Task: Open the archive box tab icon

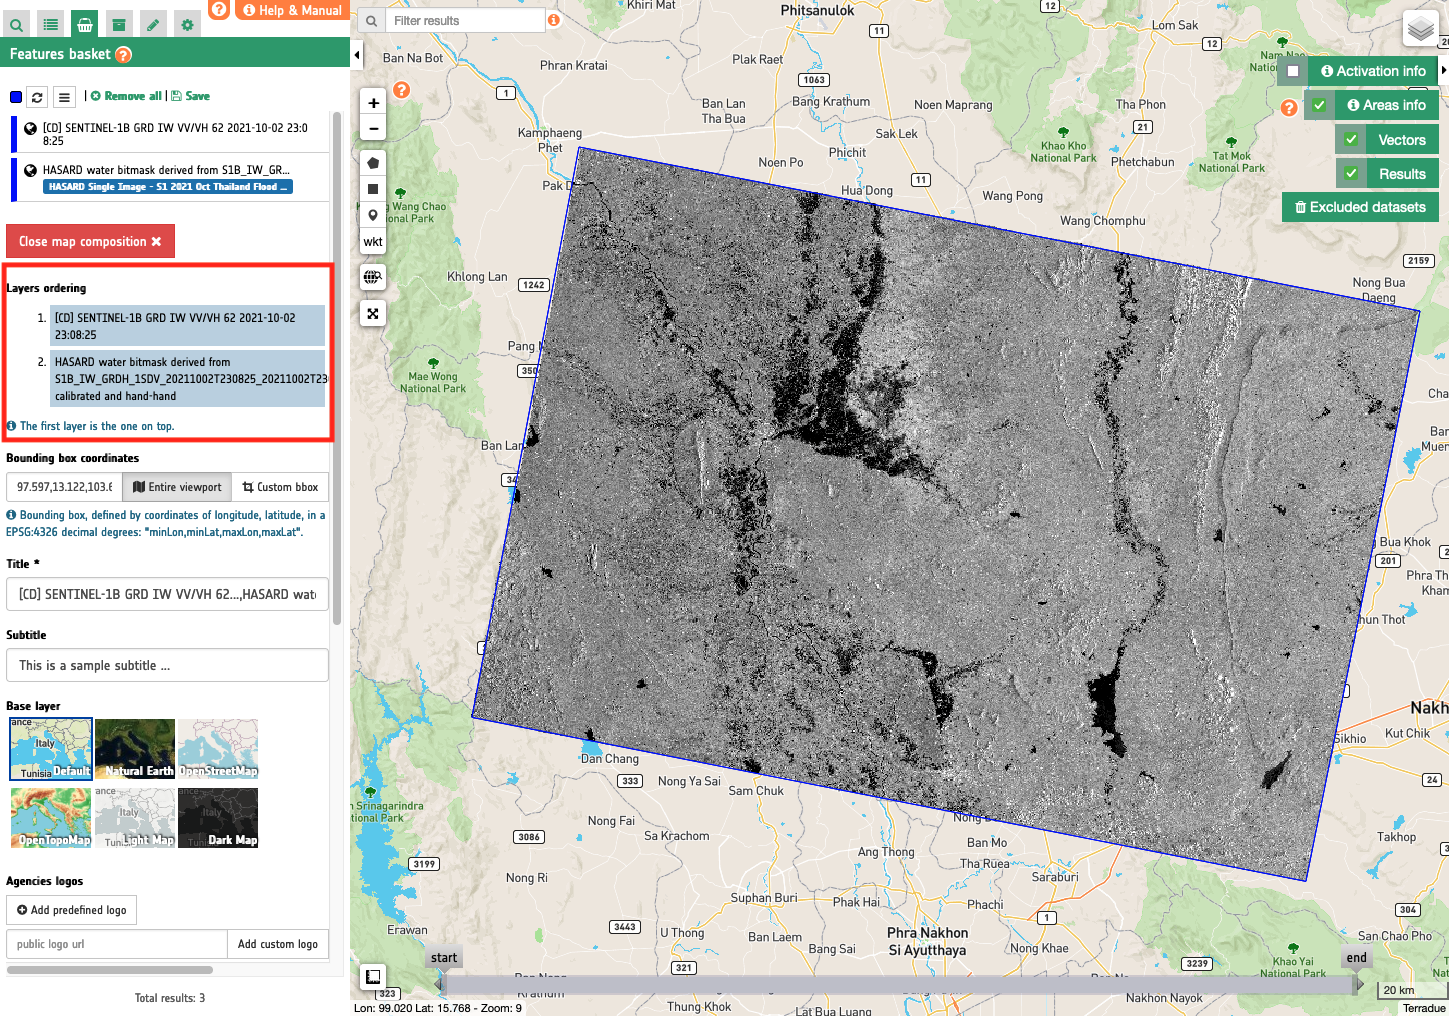Action: tap(119, 25)
